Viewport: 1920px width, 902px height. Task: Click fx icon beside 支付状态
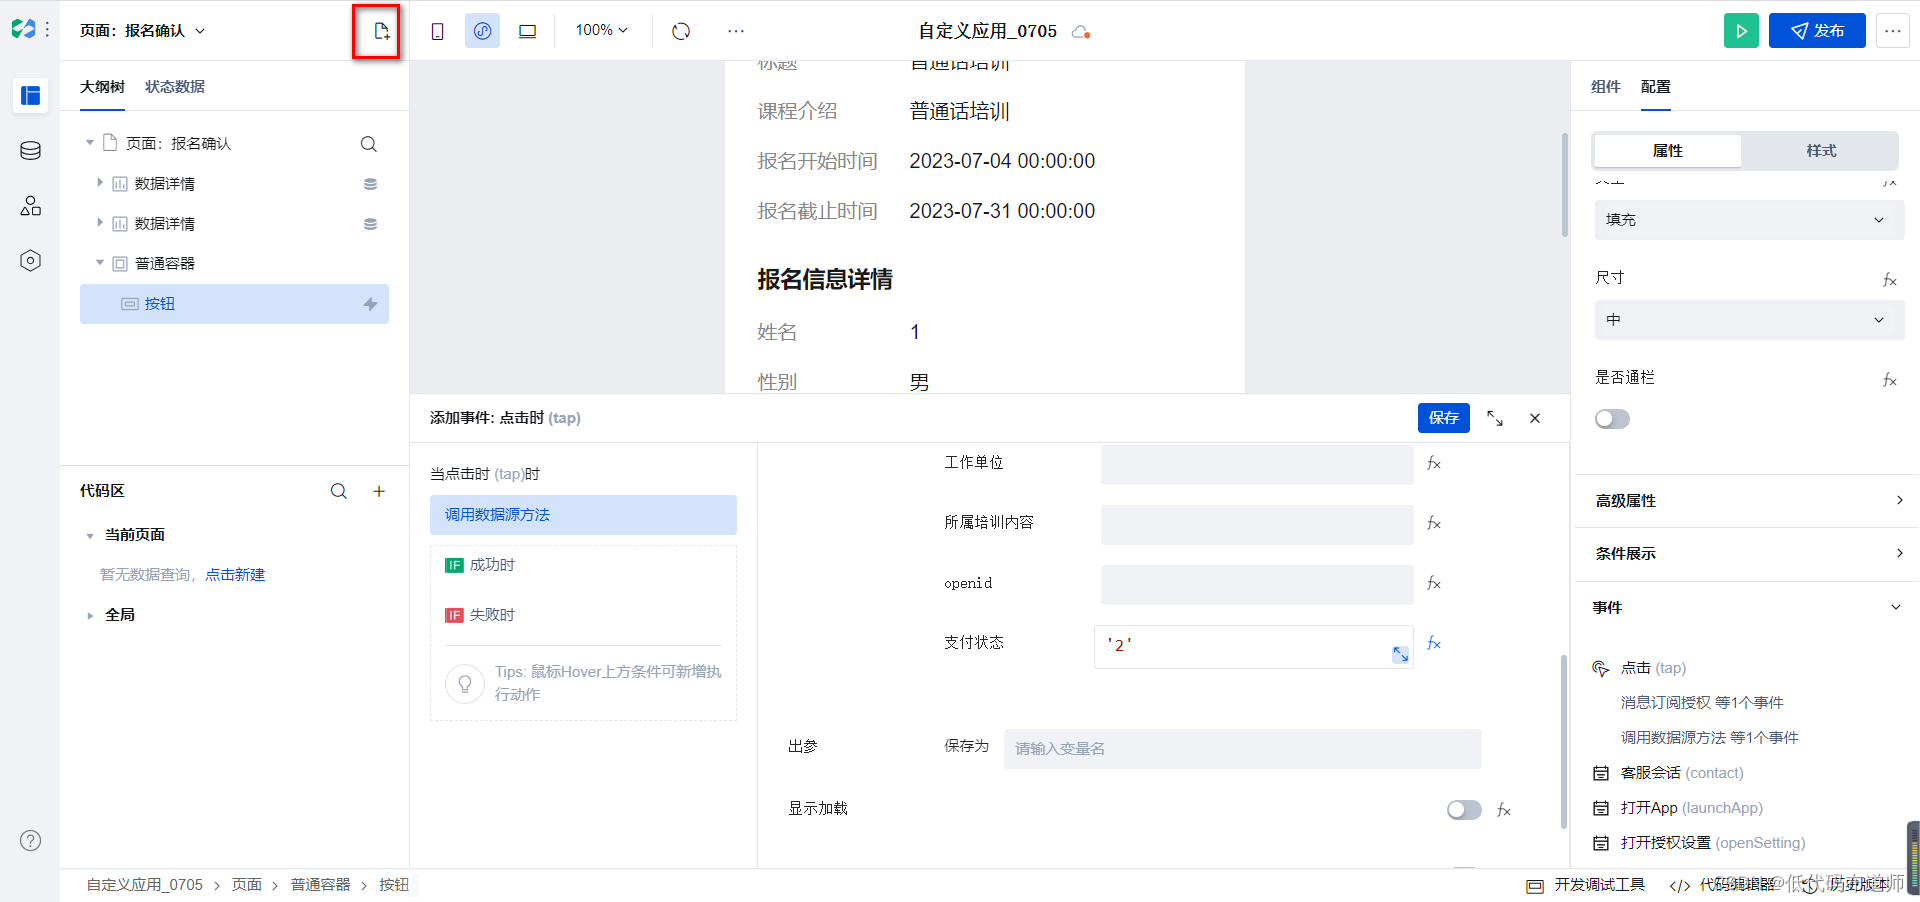coord(1434,643)
